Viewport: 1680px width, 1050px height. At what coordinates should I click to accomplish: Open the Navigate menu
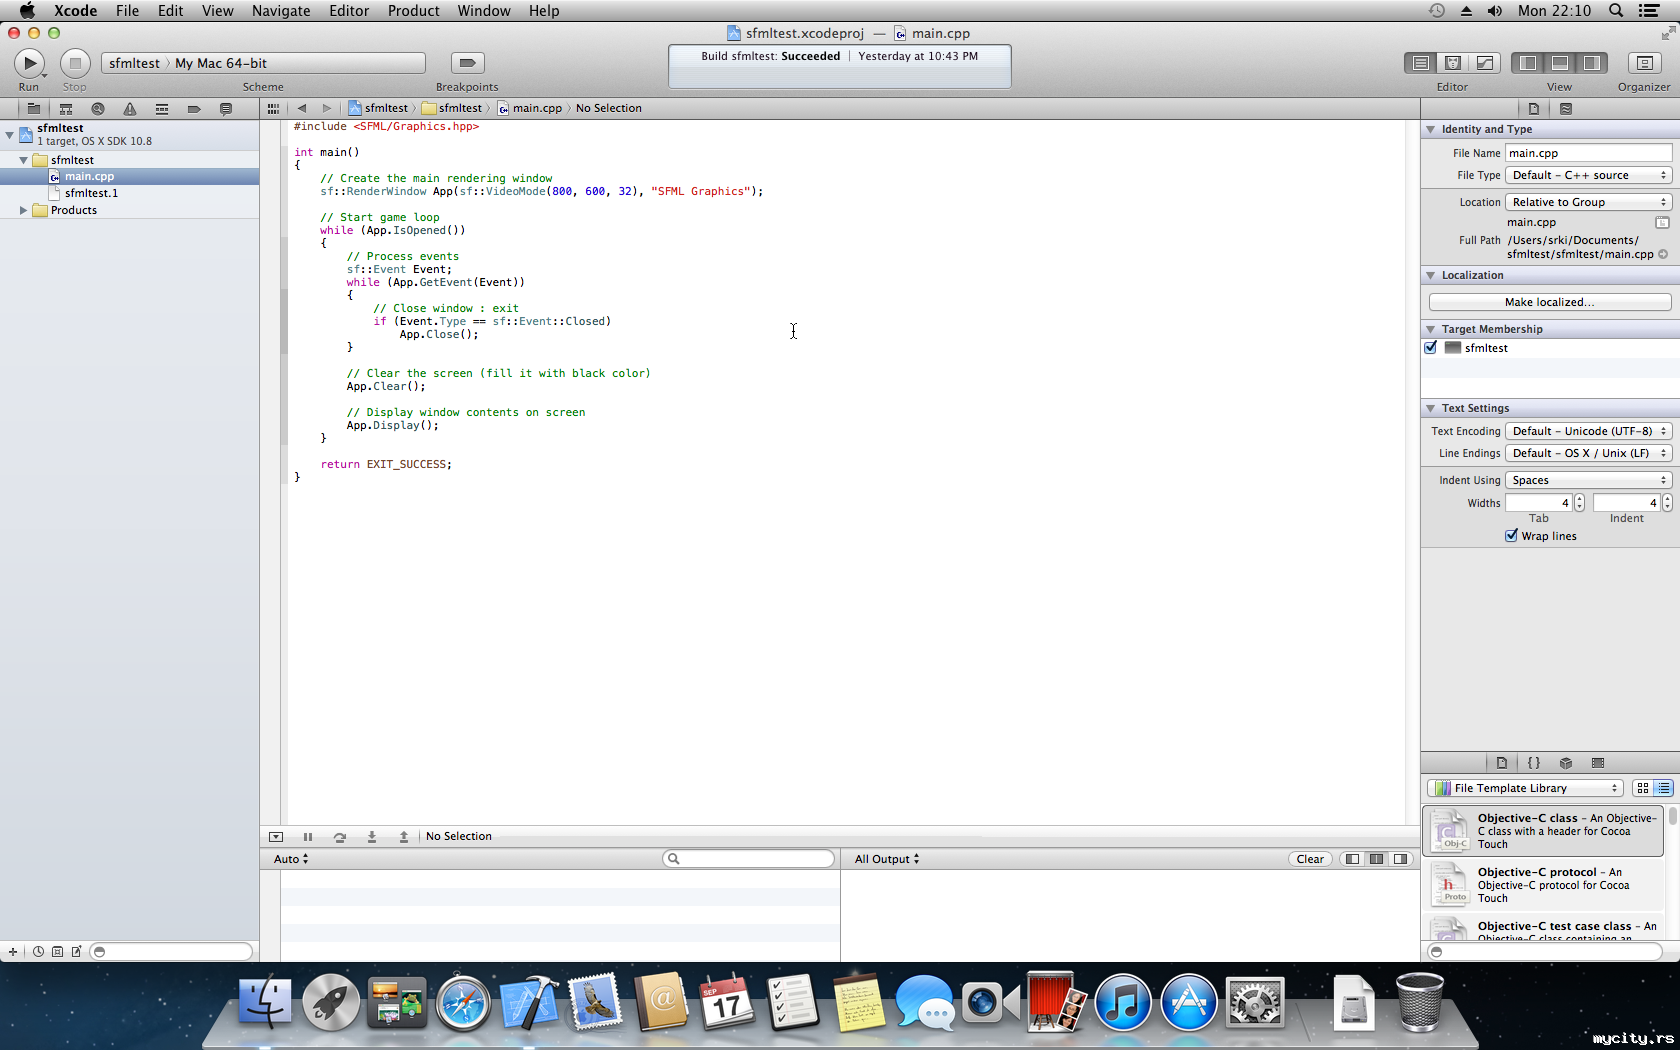pyautogui.click(x=280, y=11)
